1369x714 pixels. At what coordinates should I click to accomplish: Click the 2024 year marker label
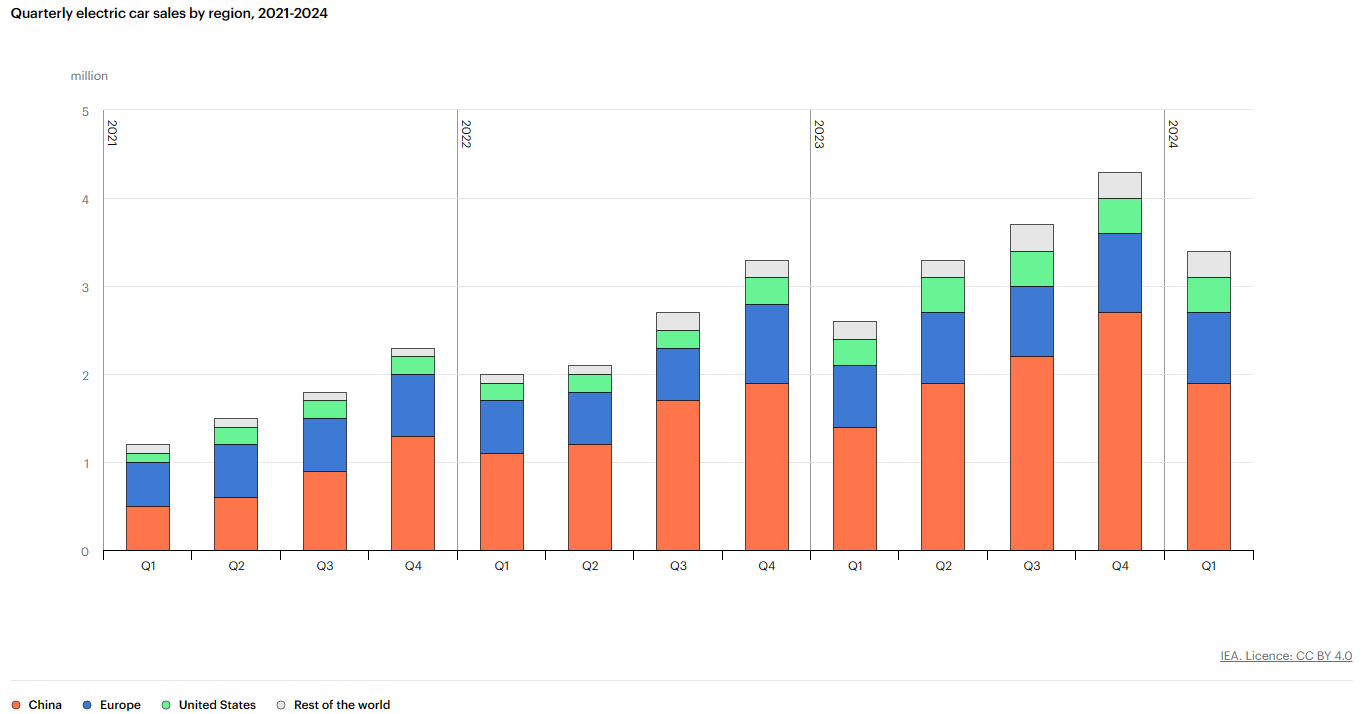click(1173, 134)
